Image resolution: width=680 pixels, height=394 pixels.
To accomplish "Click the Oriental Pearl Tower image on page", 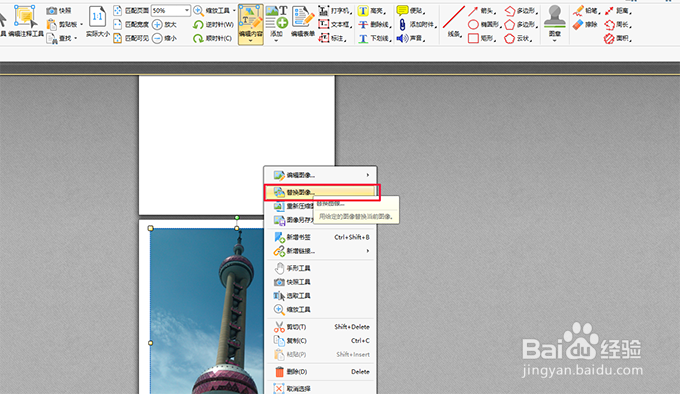I will [x=207, y=311].
